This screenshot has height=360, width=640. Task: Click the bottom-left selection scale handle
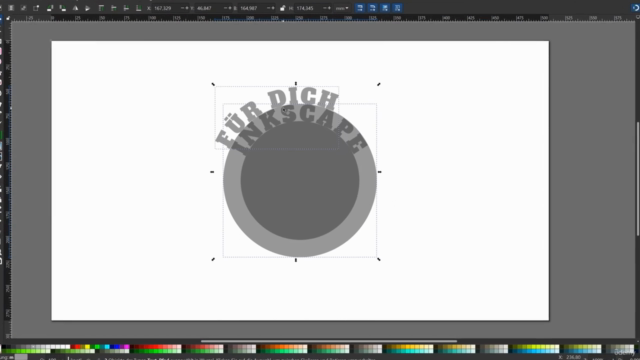213,259
